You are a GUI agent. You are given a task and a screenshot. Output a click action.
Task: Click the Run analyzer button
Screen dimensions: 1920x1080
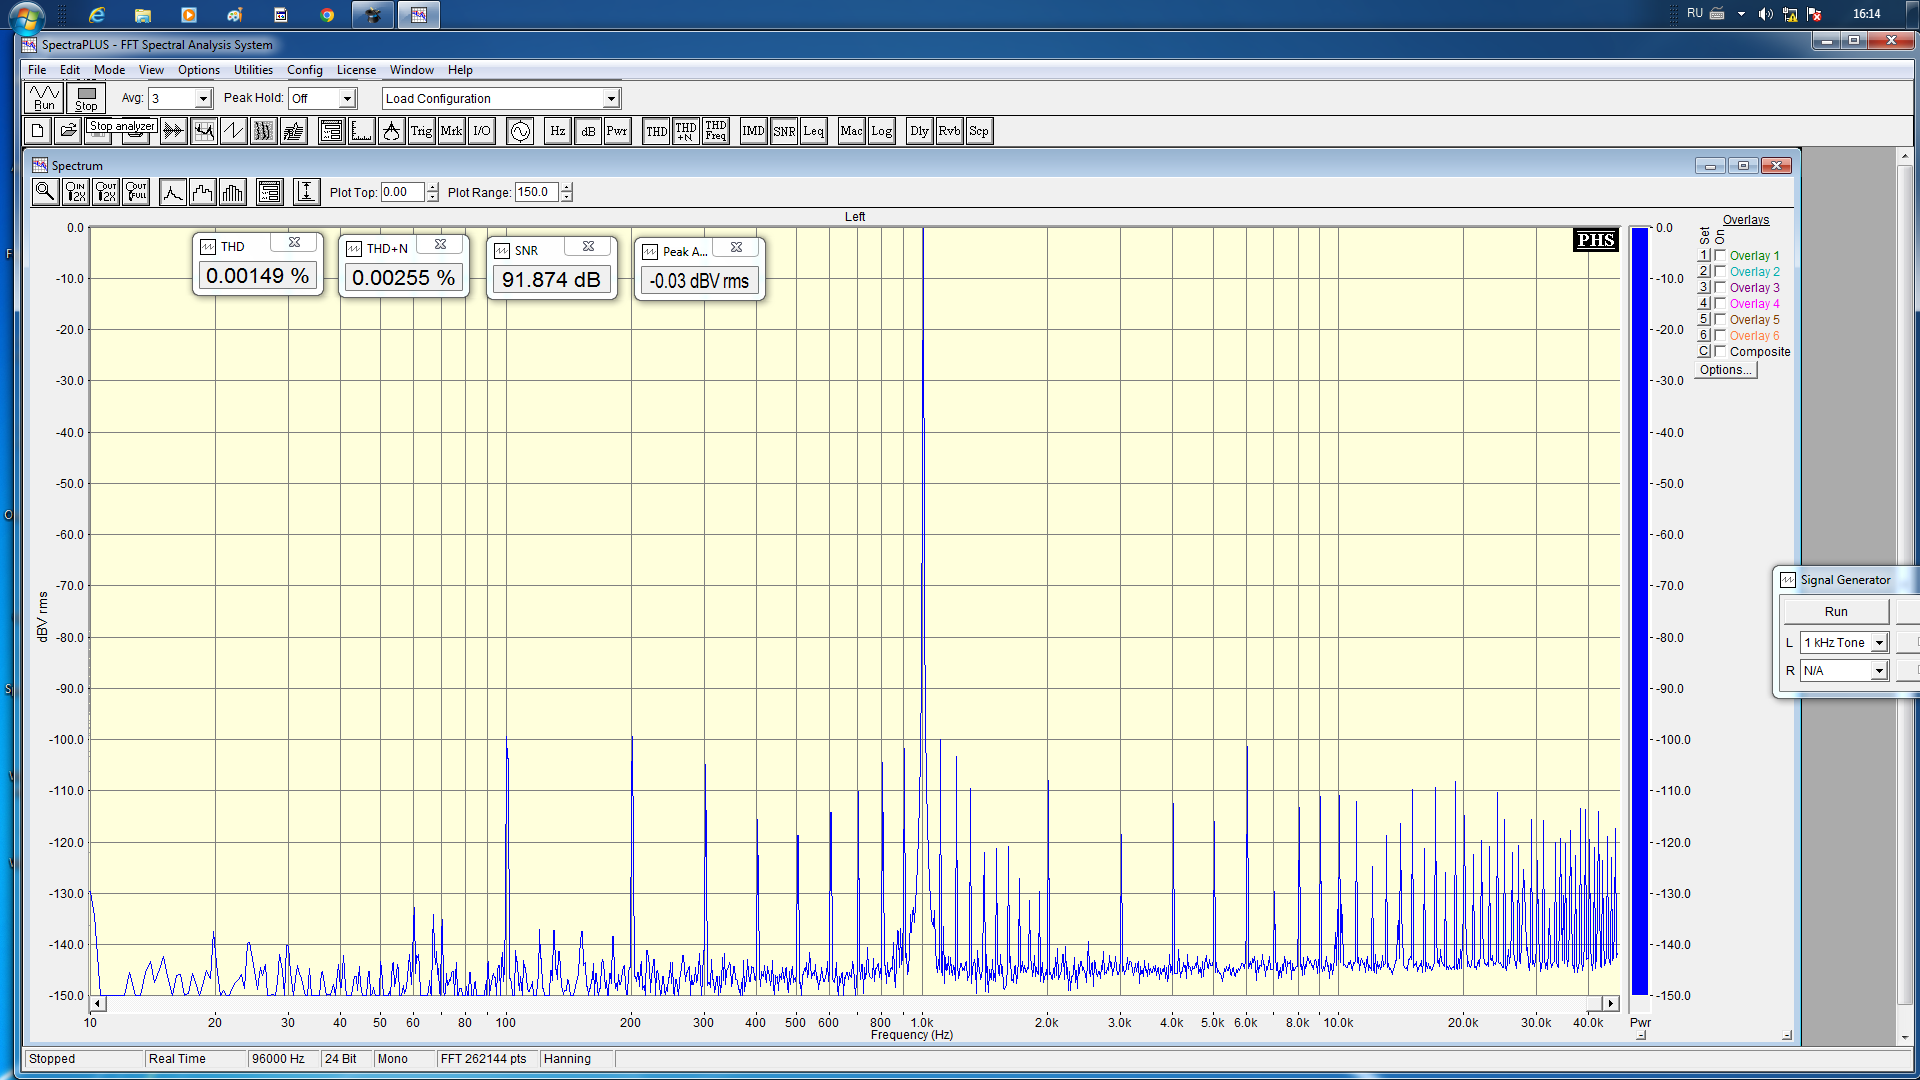coord(45,98)
